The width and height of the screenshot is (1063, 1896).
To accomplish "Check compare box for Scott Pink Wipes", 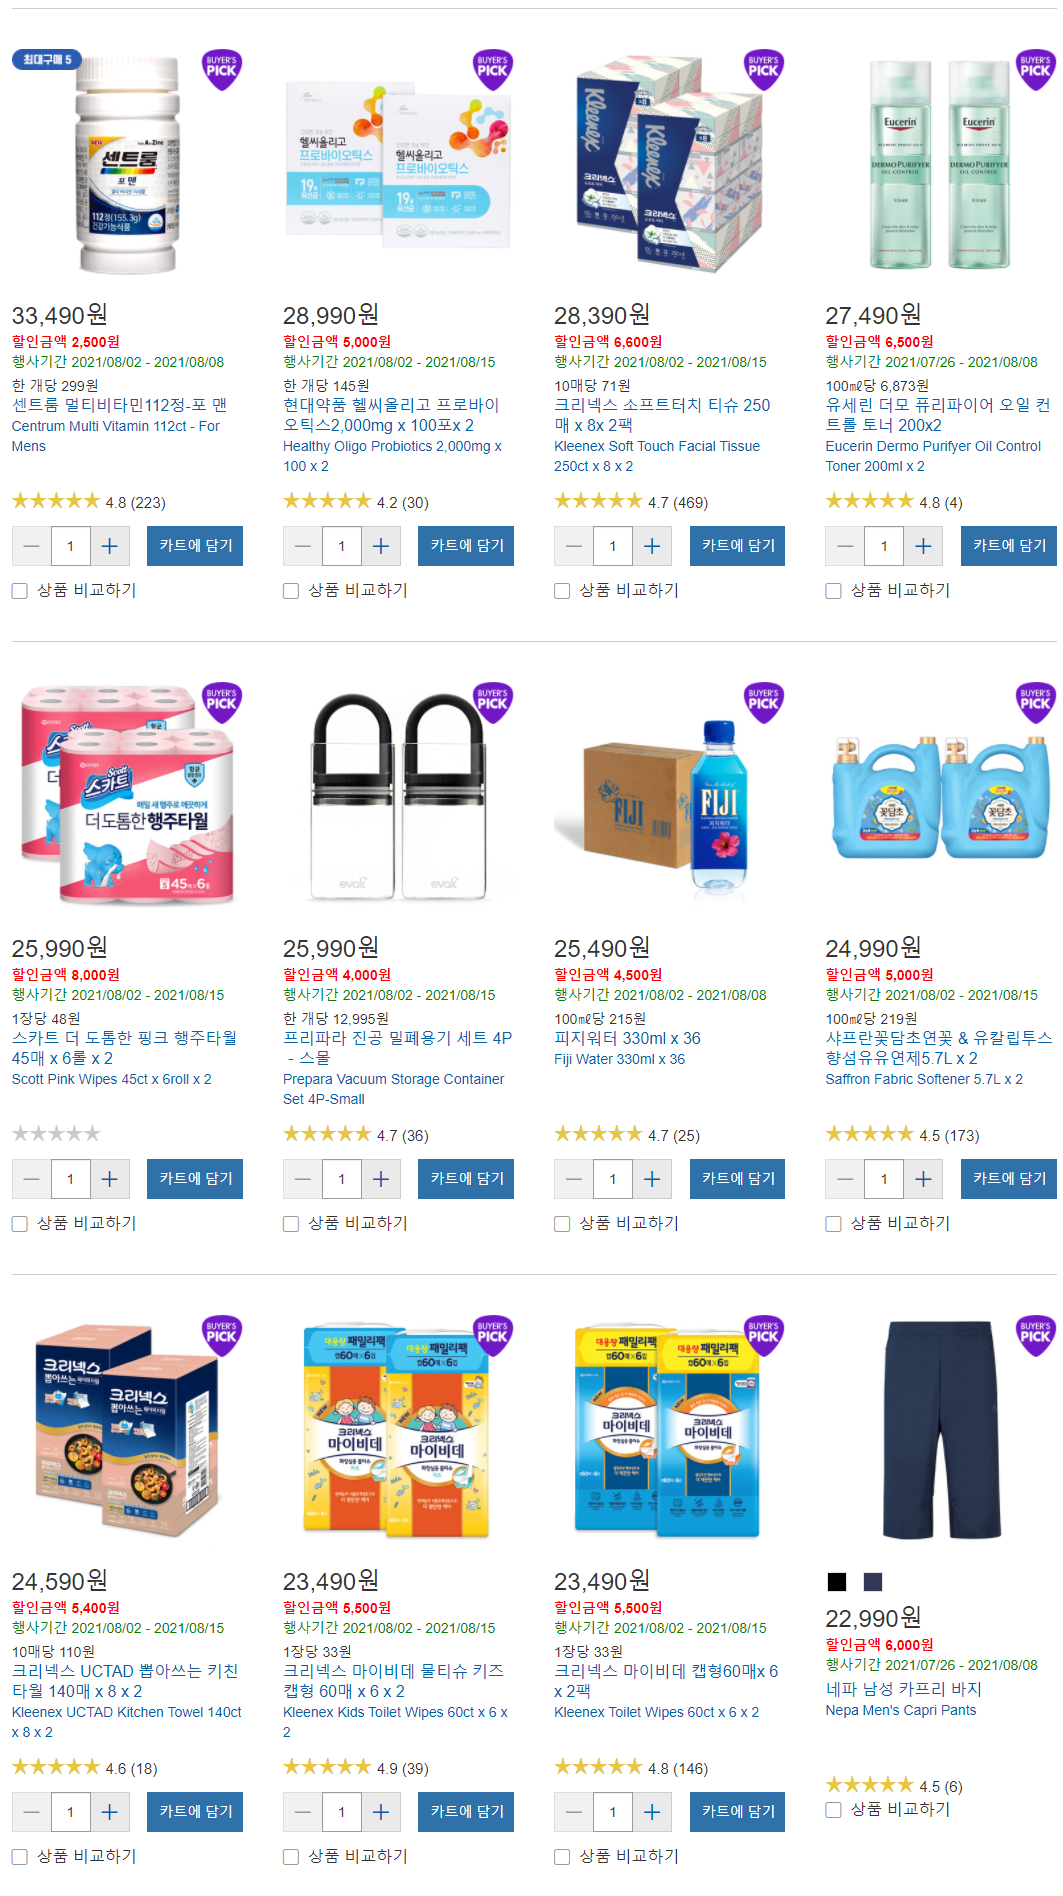I will (x=20, y=1224).
